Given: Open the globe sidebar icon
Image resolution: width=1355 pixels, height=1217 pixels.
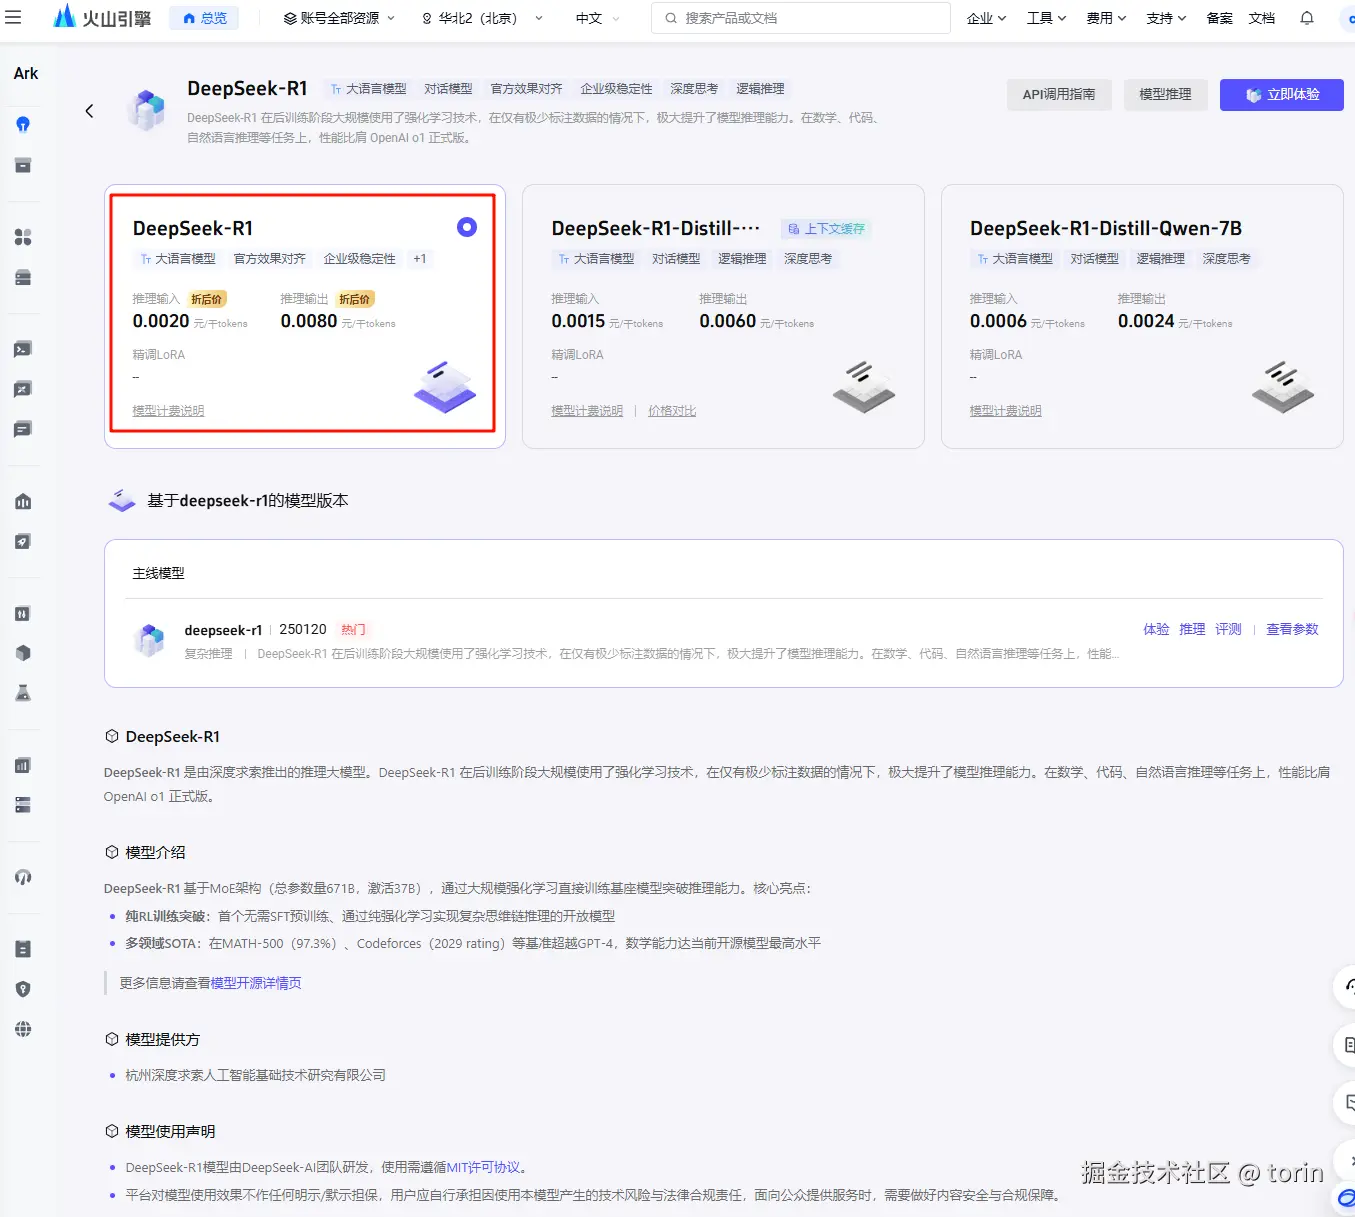Looking at the screenshot, I should click(23, 1029).
